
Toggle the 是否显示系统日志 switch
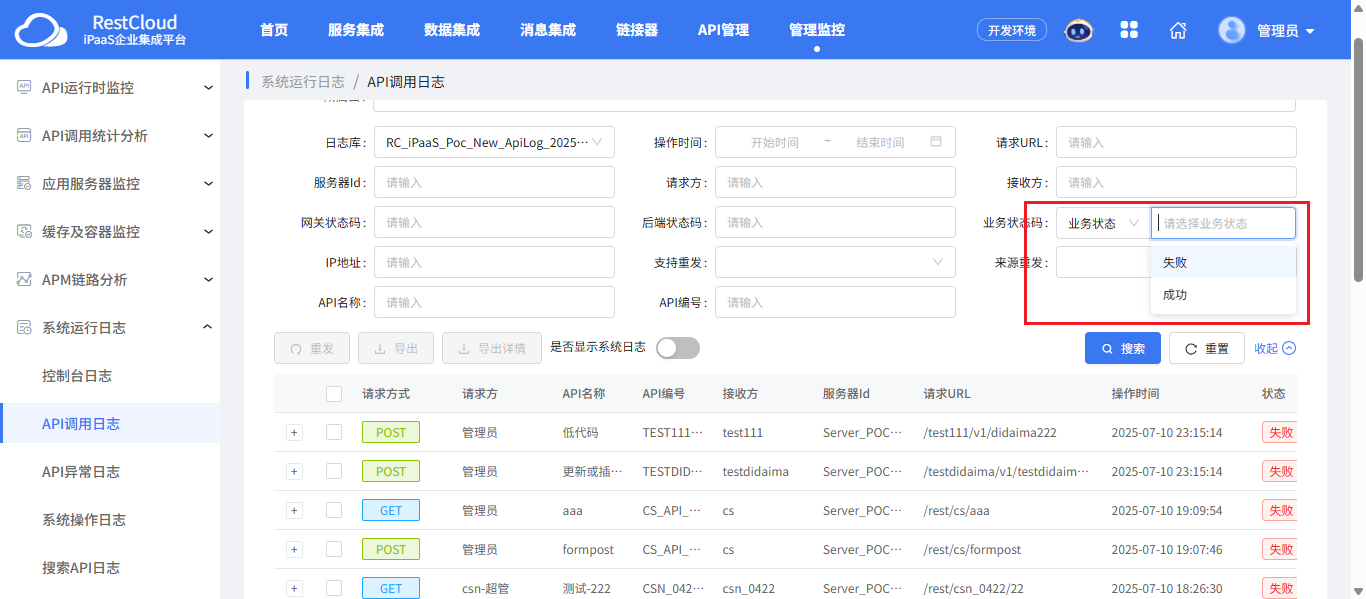(678, 348)
